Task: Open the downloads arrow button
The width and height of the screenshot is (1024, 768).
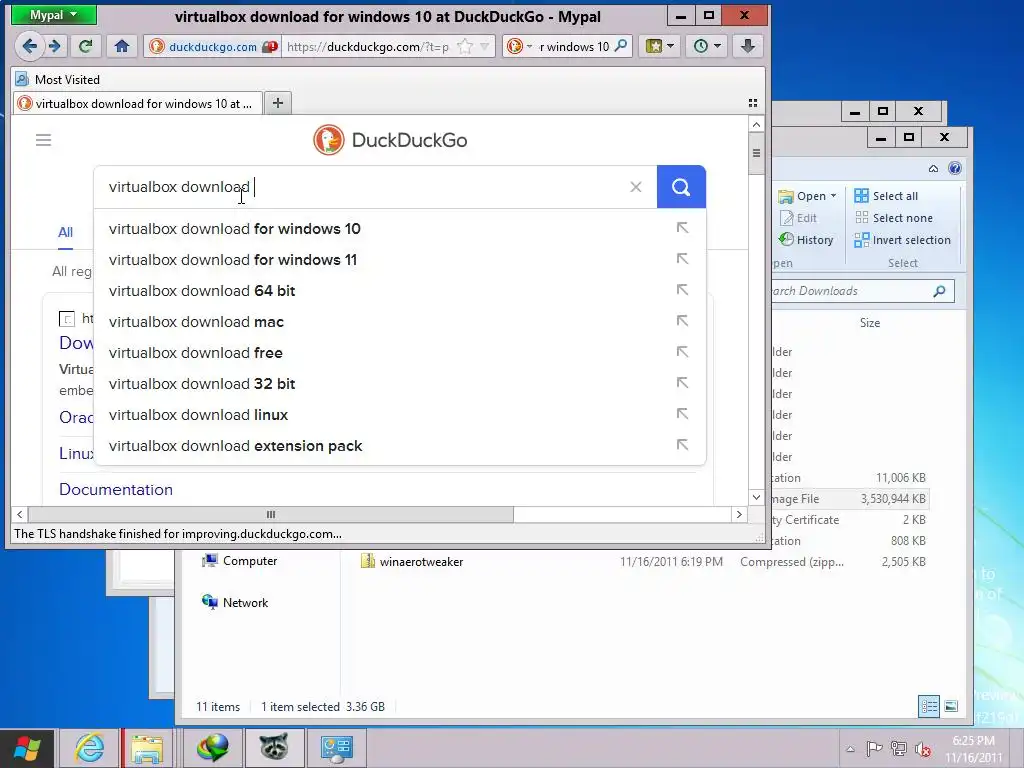Action: pyautogui.click(x=748, y=46)
